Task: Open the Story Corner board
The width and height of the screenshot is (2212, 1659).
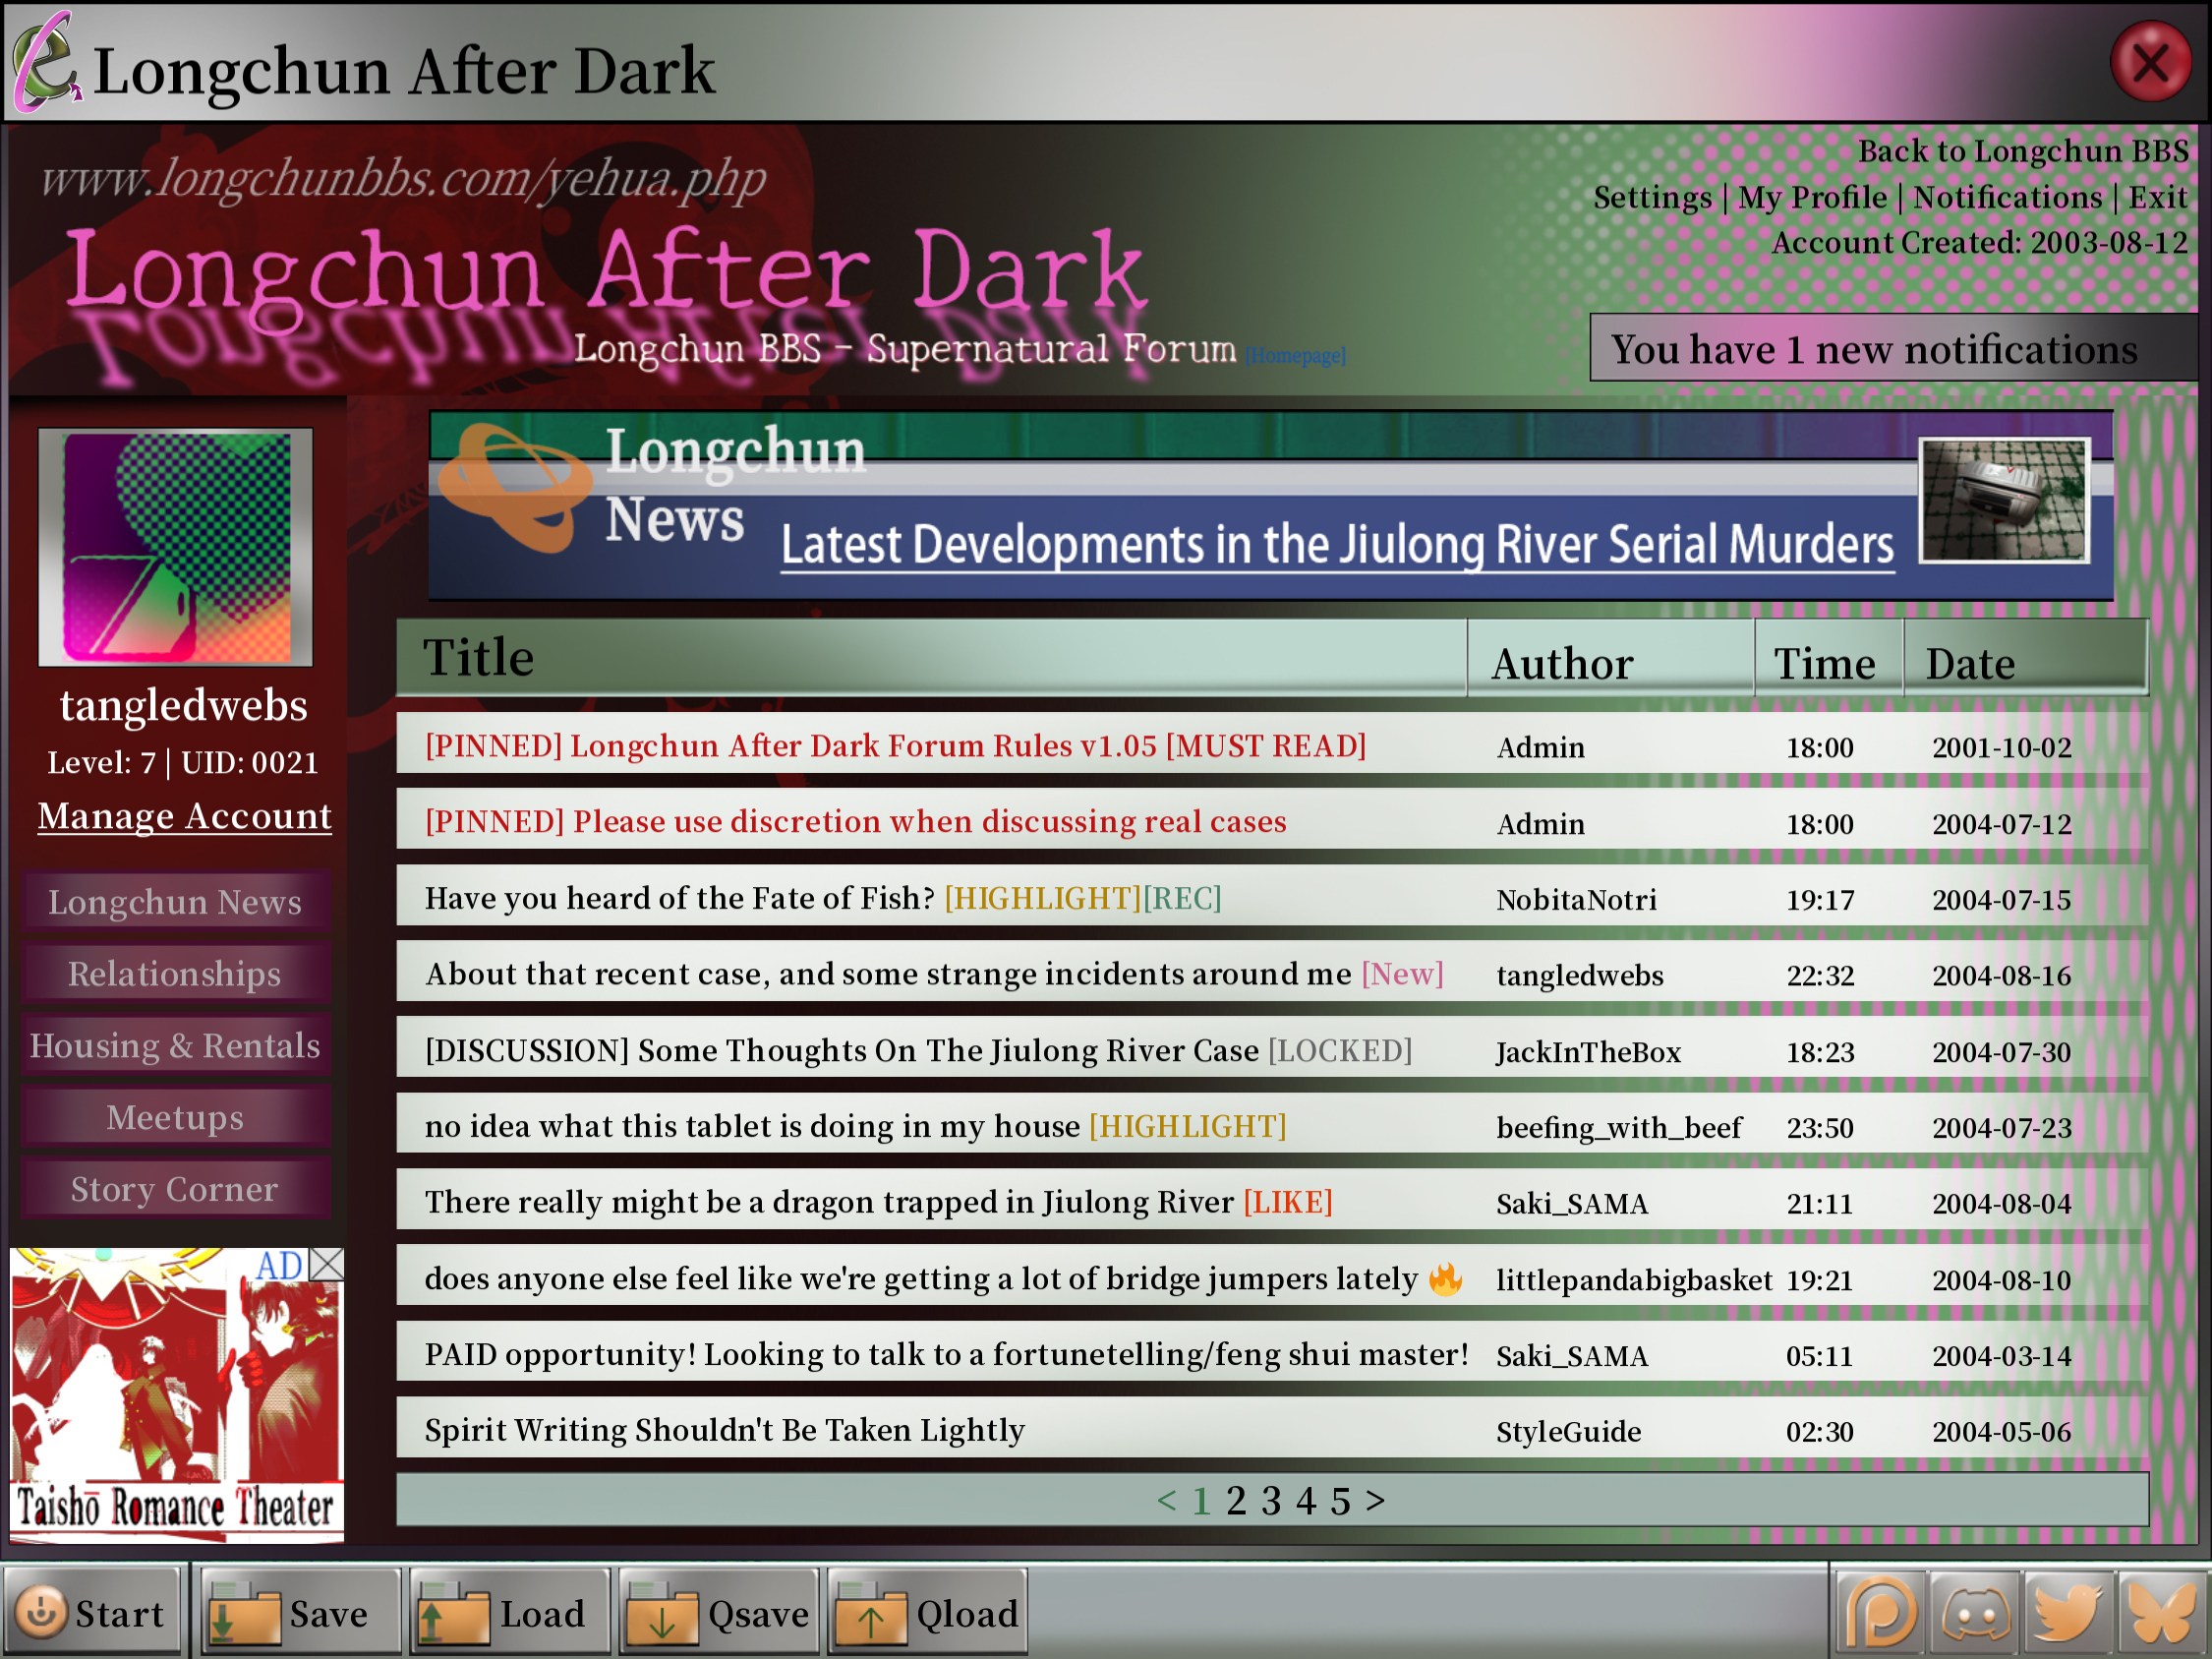Action: click(175, 1188)
